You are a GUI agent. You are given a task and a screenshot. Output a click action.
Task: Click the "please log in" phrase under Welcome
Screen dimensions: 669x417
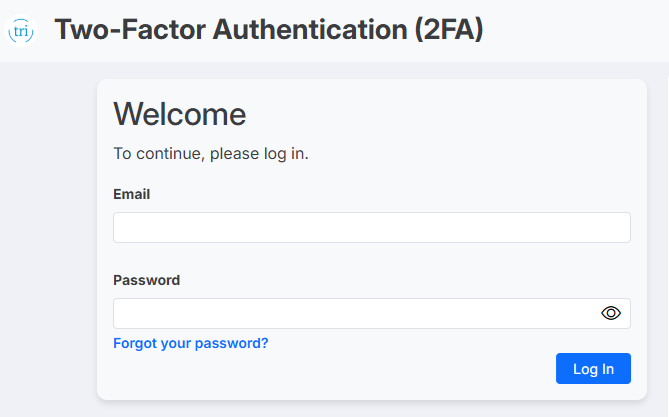click(x=259, y=154)
